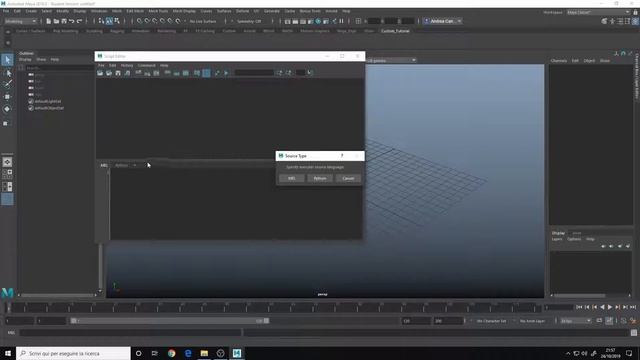The height and width of the screenshot is (360, 640).
Task: Choose MEL in Source Type dialog
Action: point(291,178)
